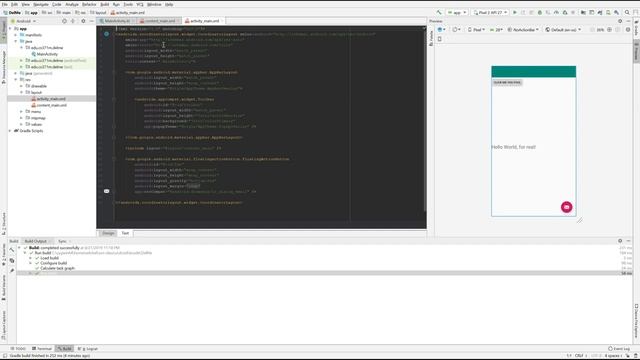Expand Gradle Scripts node

point(10,131)
